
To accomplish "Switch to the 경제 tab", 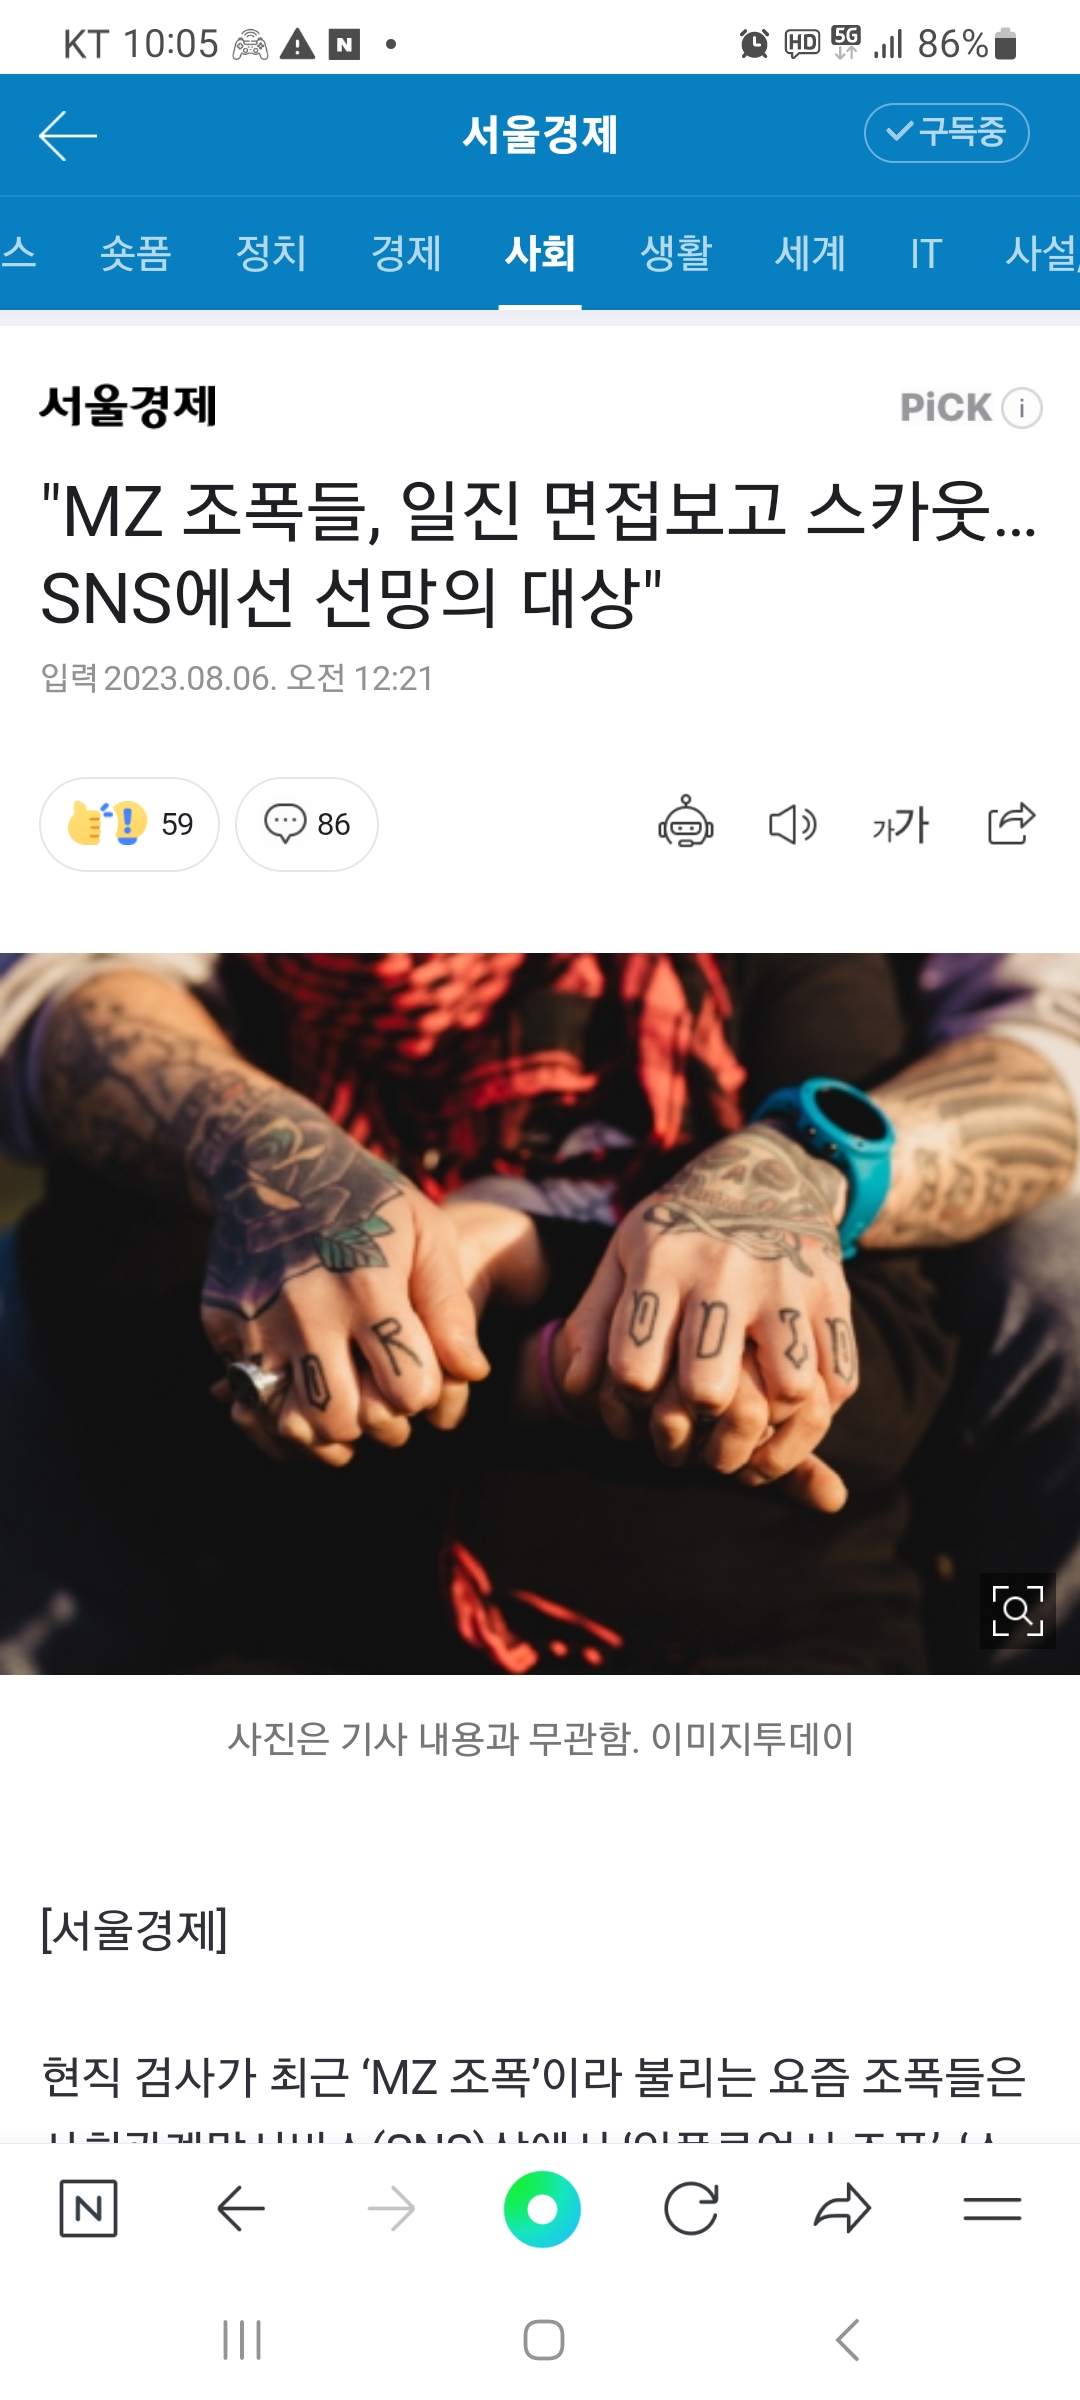I will tap(406, 252).
